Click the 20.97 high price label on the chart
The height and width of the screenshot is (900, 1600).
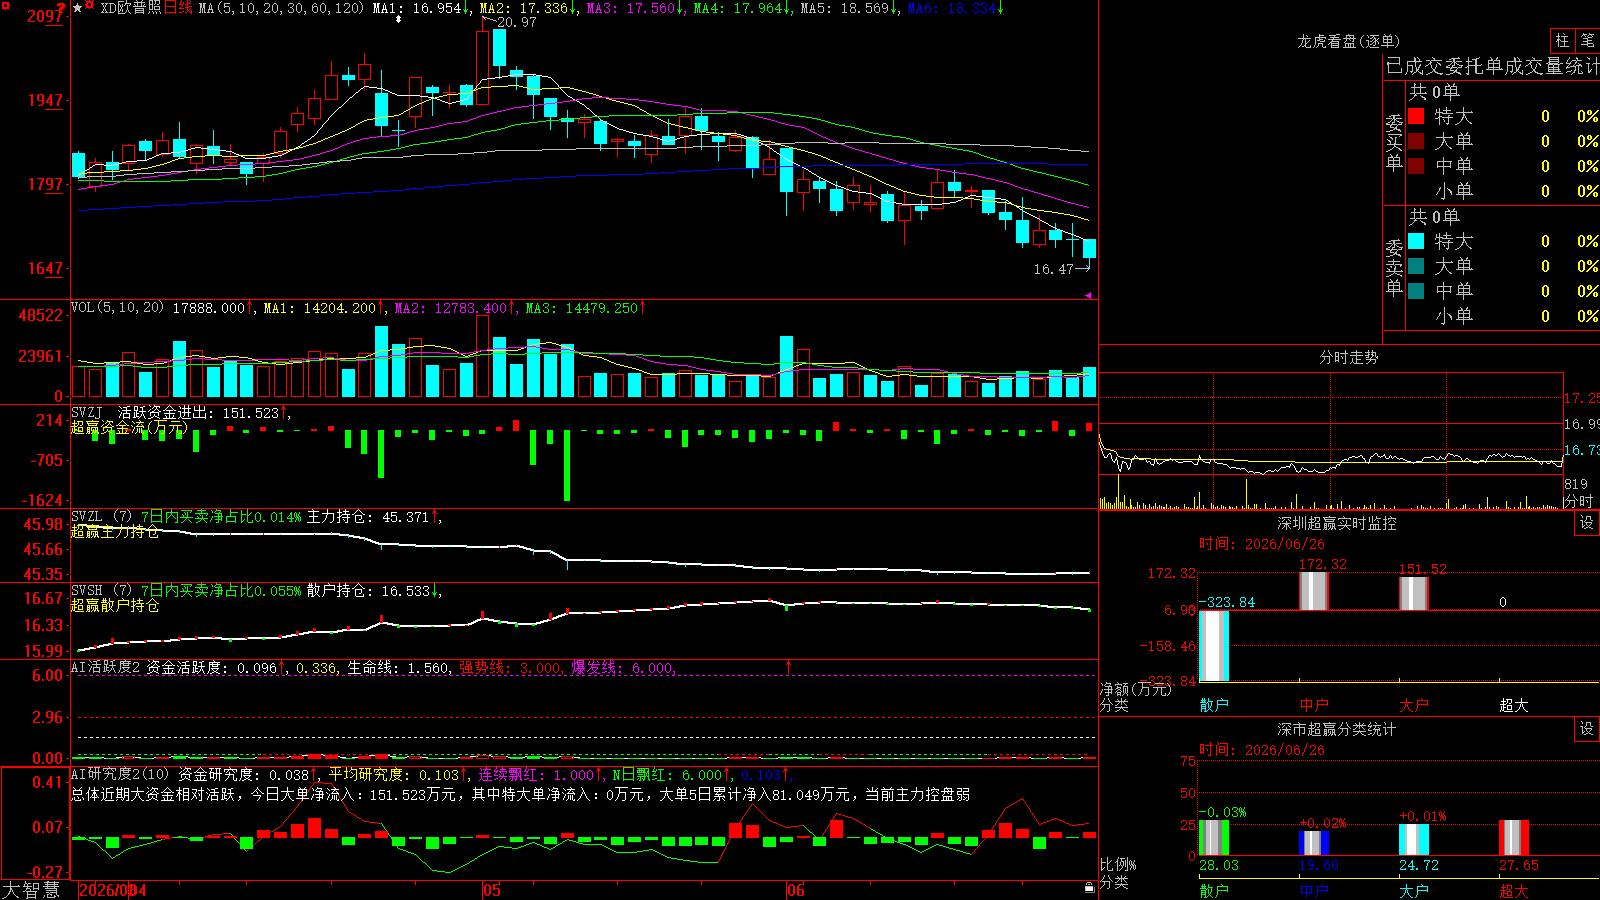pyautogui.click(x=516, y=22)
